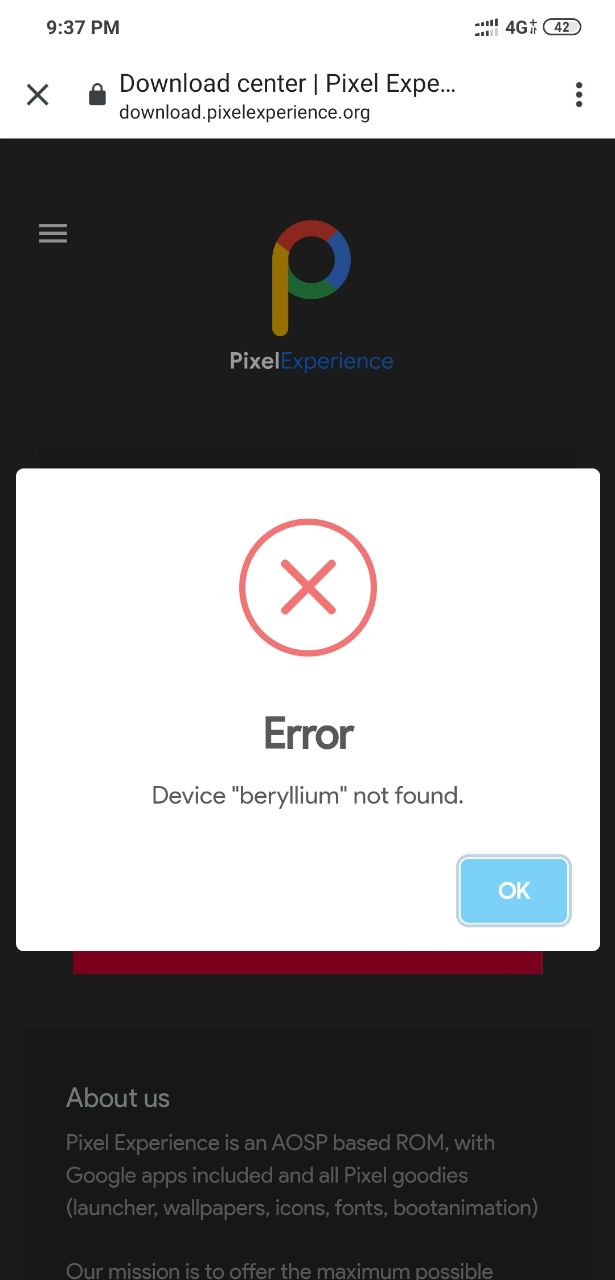Tap the red banner below the dialog
The width and height of the screenshot is (615, 1280).
pos(308,962)
